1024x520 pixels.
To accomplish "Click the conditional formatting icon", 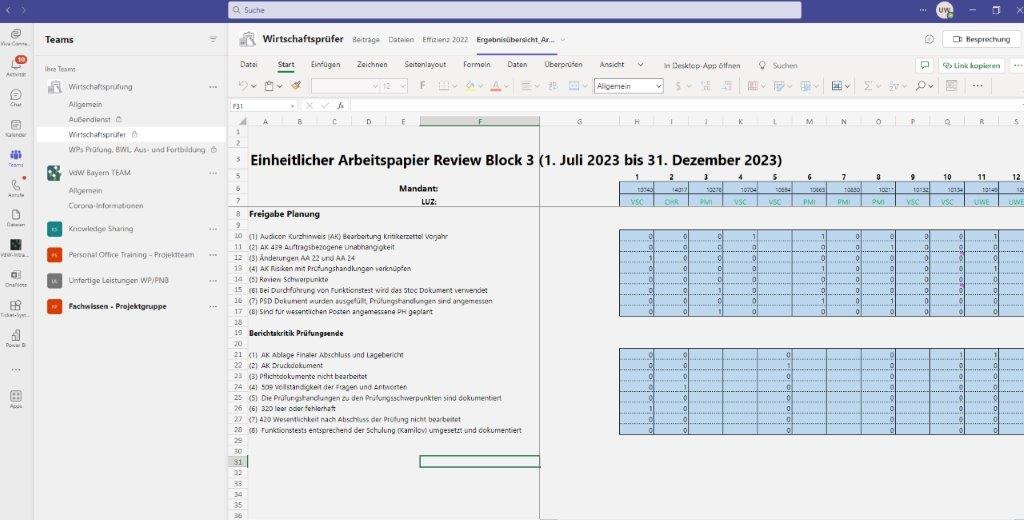I will [752, 86].
